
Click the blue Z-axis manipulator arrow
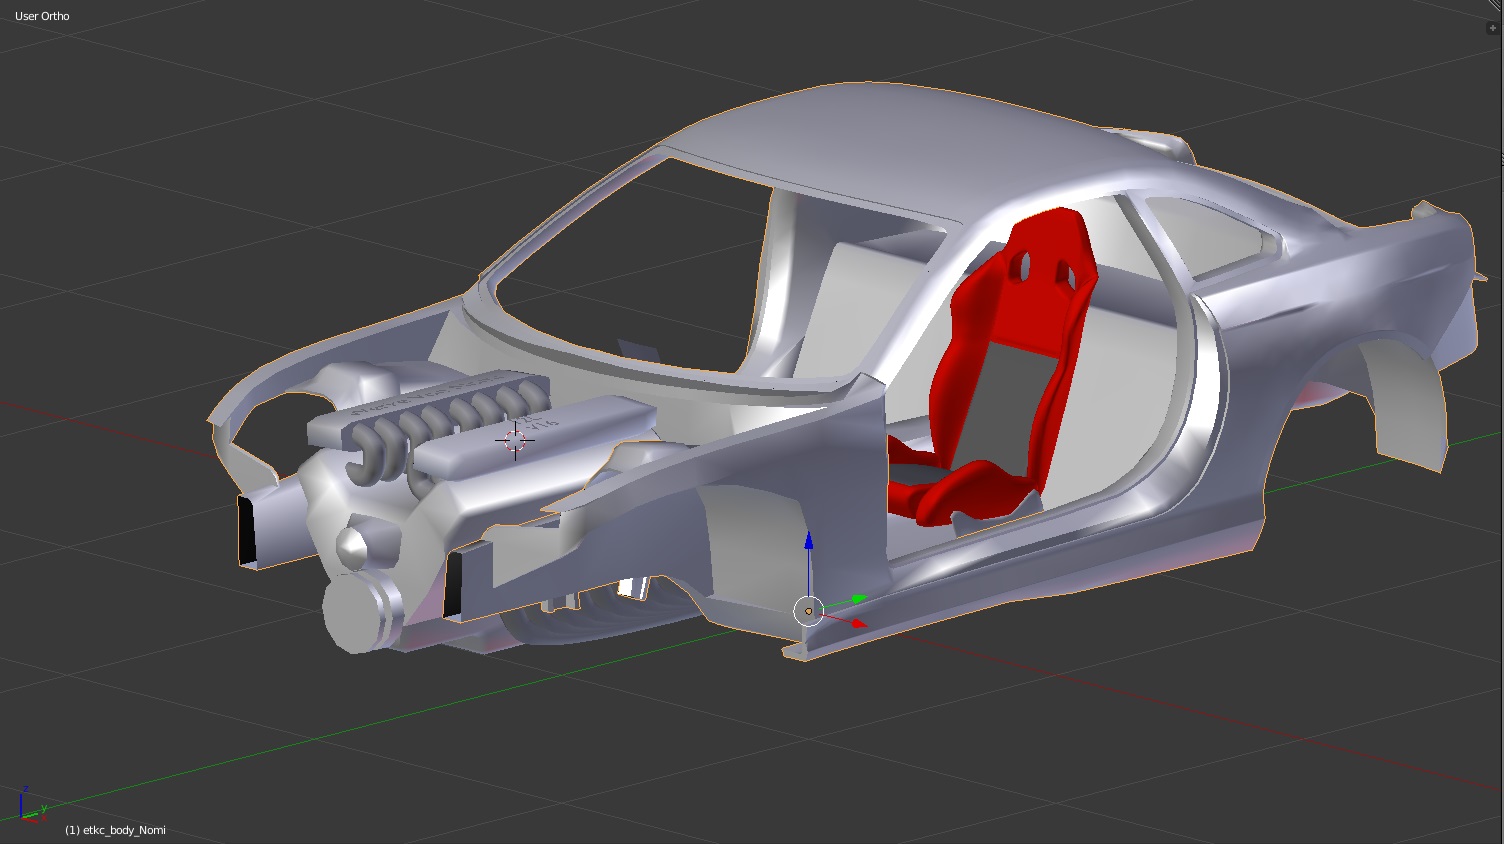(x=808, y=543)
